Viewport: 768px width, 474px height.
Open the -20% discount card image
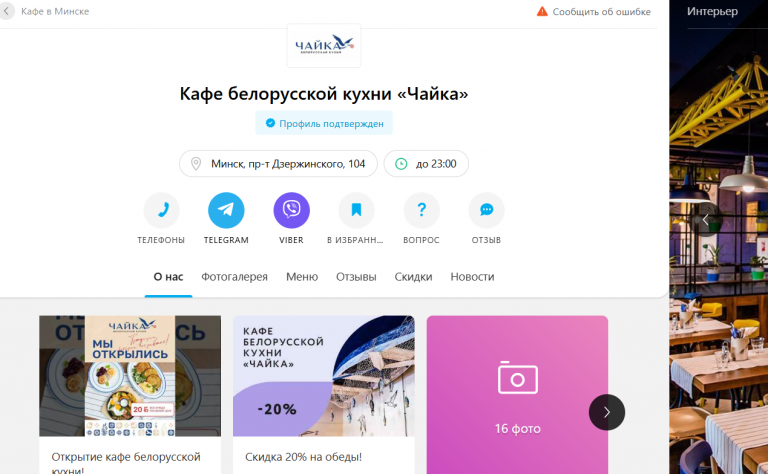(x=324, y=376)
